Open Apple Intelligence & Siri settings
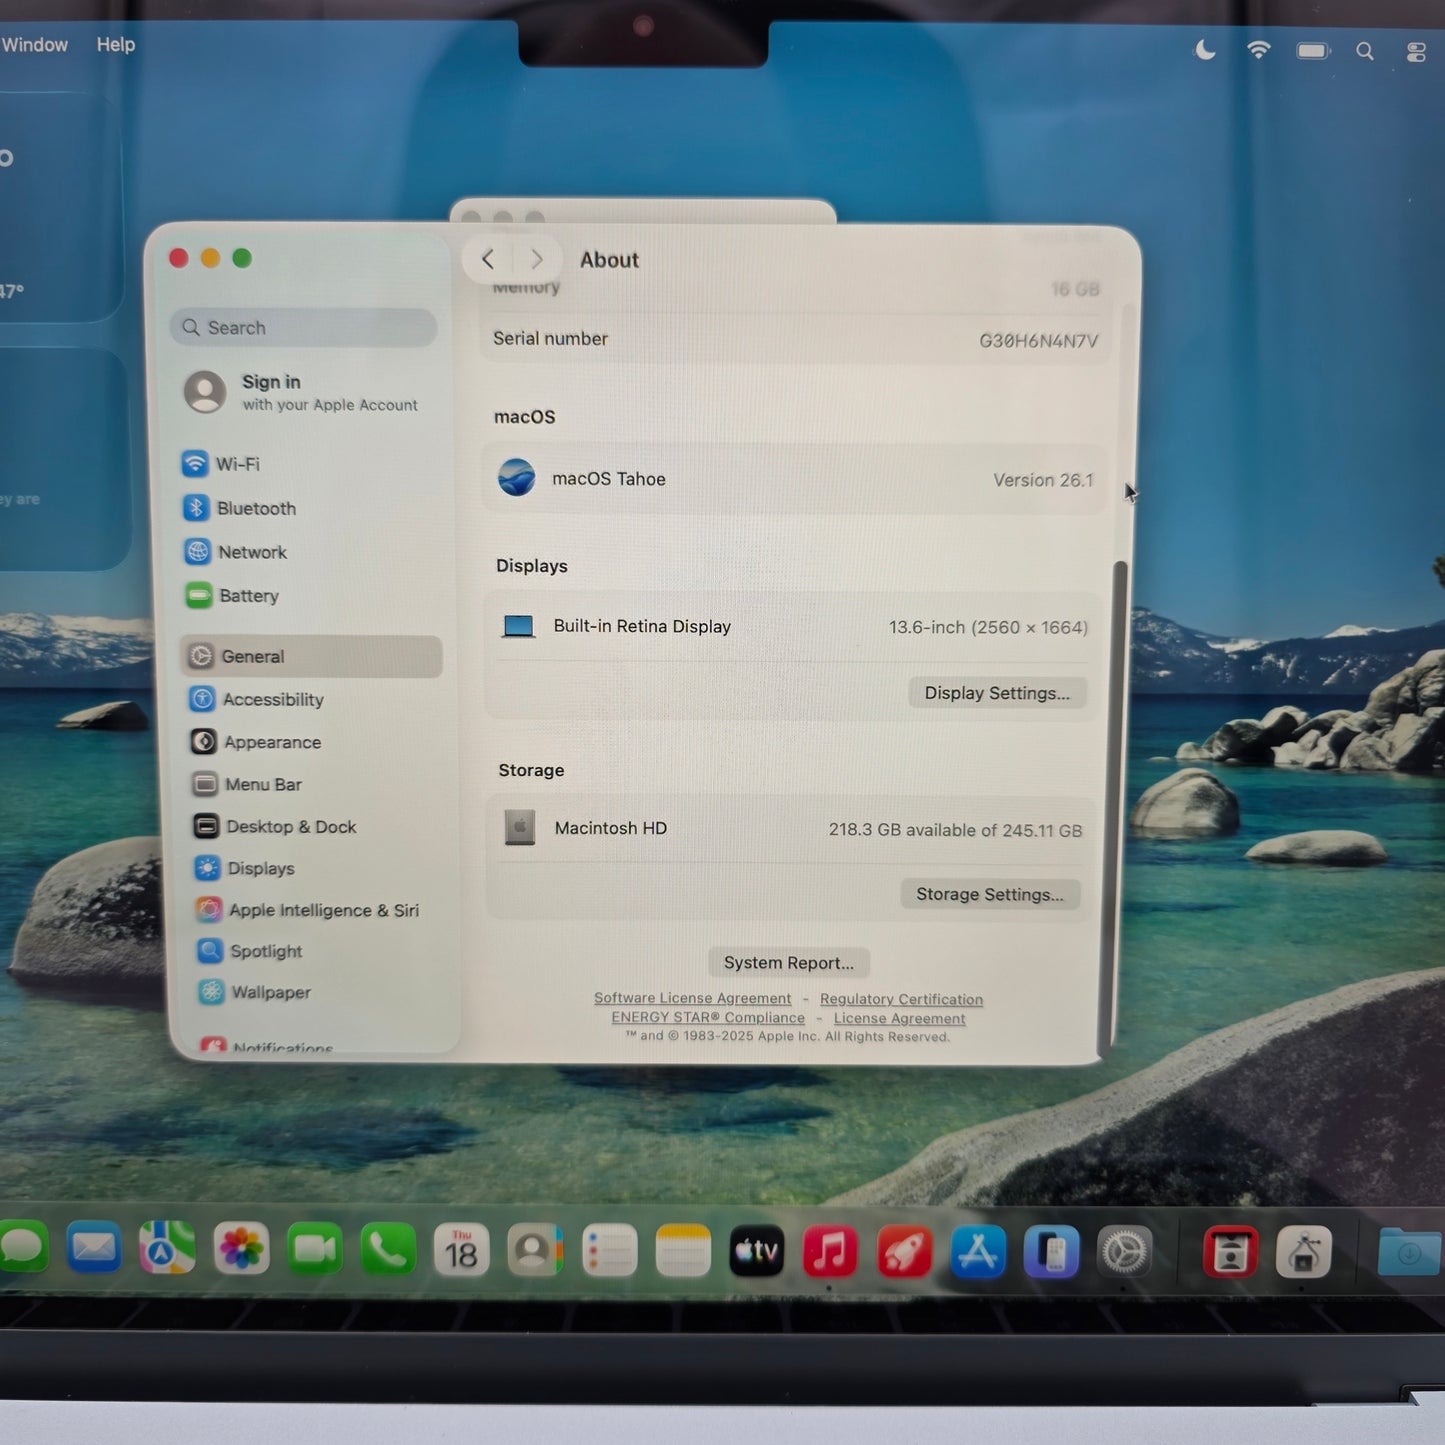The image size is (1445, 1445). pyautogui.click(x=323, y=910)
